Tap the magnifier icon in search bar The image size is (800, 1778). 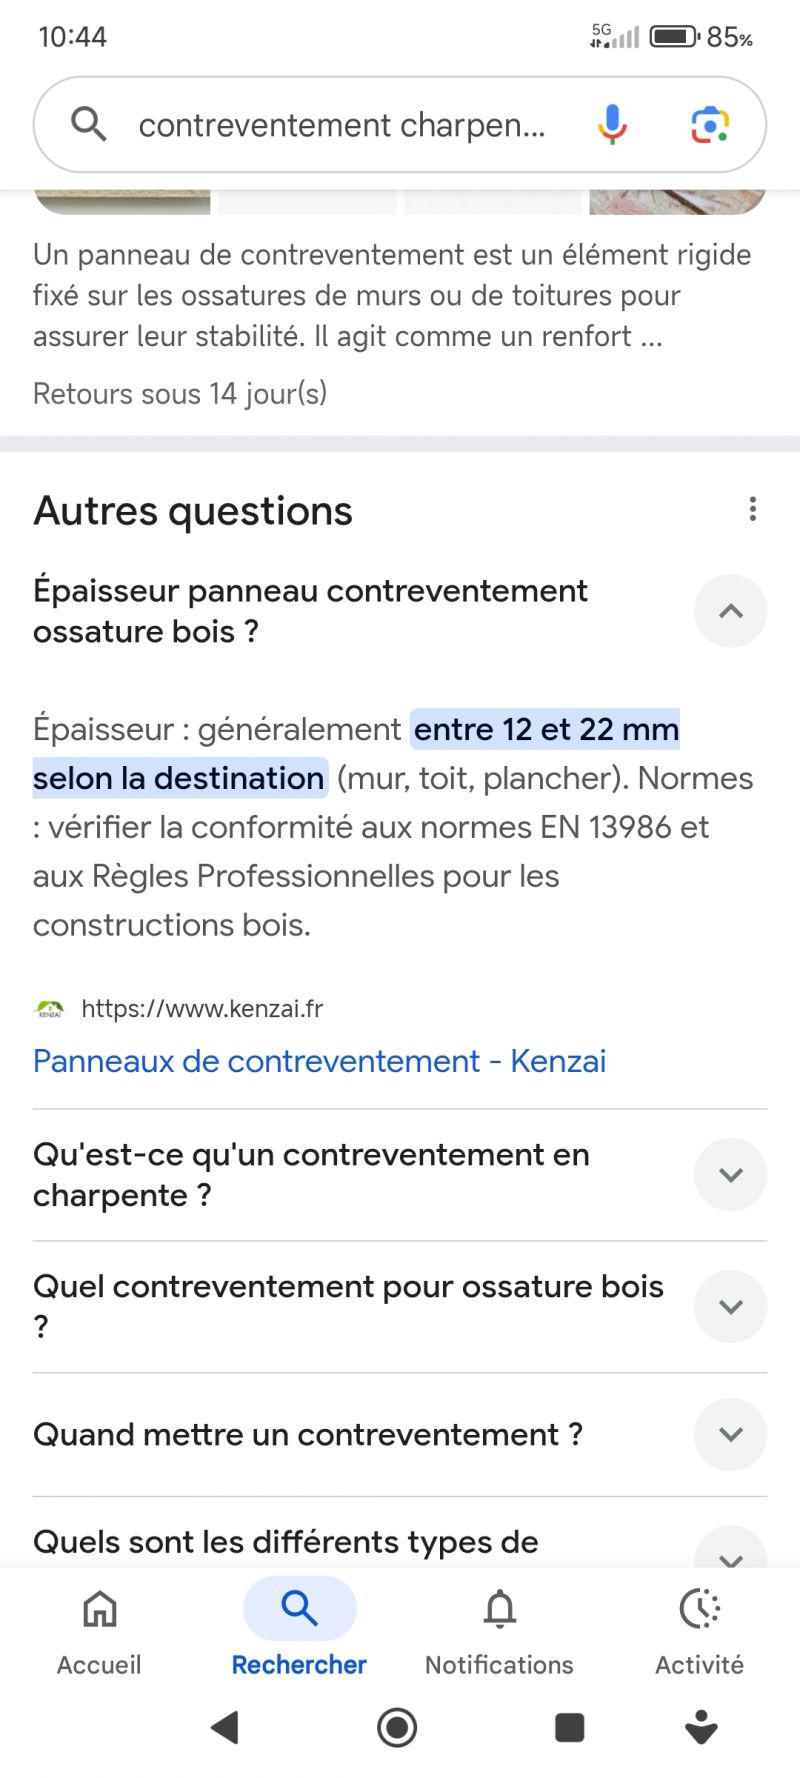click(89, 125)
